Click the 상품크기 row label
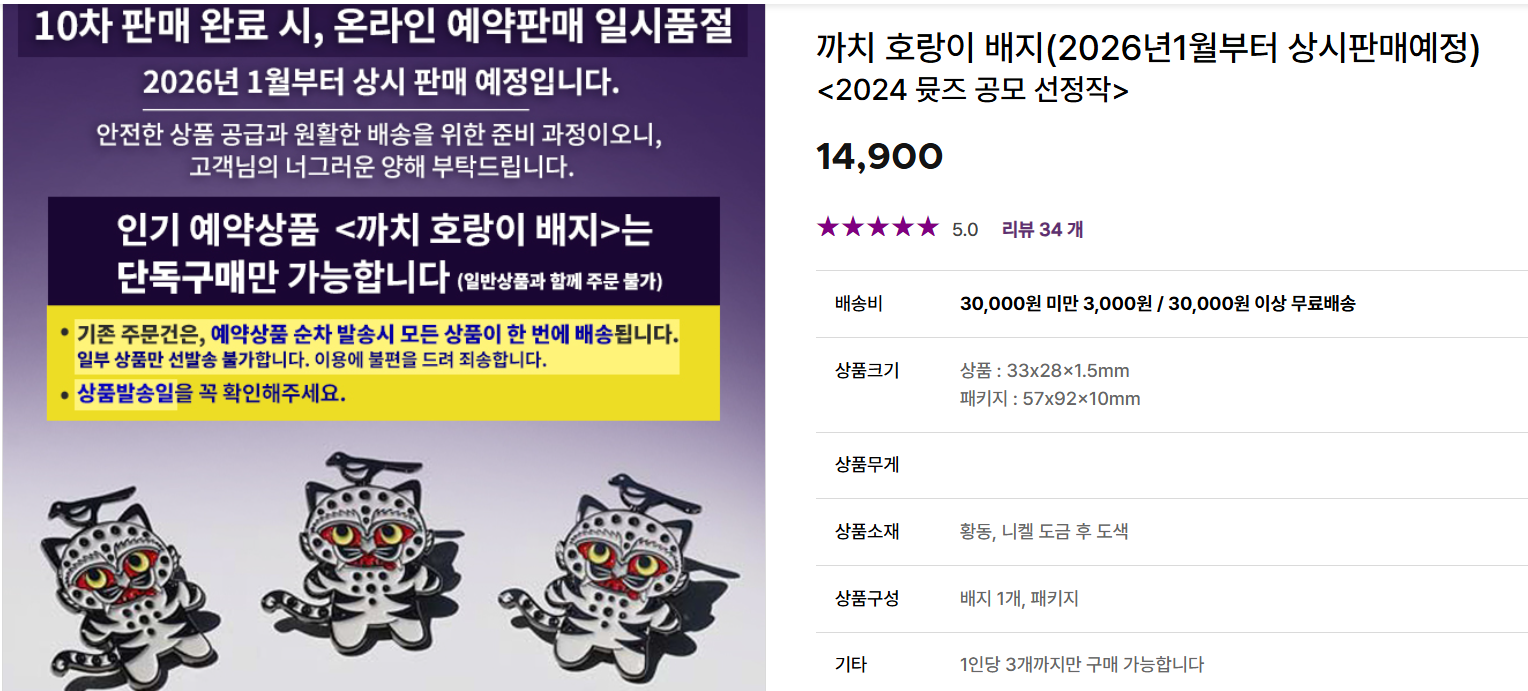The width and height of the screenshot is (1528, 691). coord(867,371)
